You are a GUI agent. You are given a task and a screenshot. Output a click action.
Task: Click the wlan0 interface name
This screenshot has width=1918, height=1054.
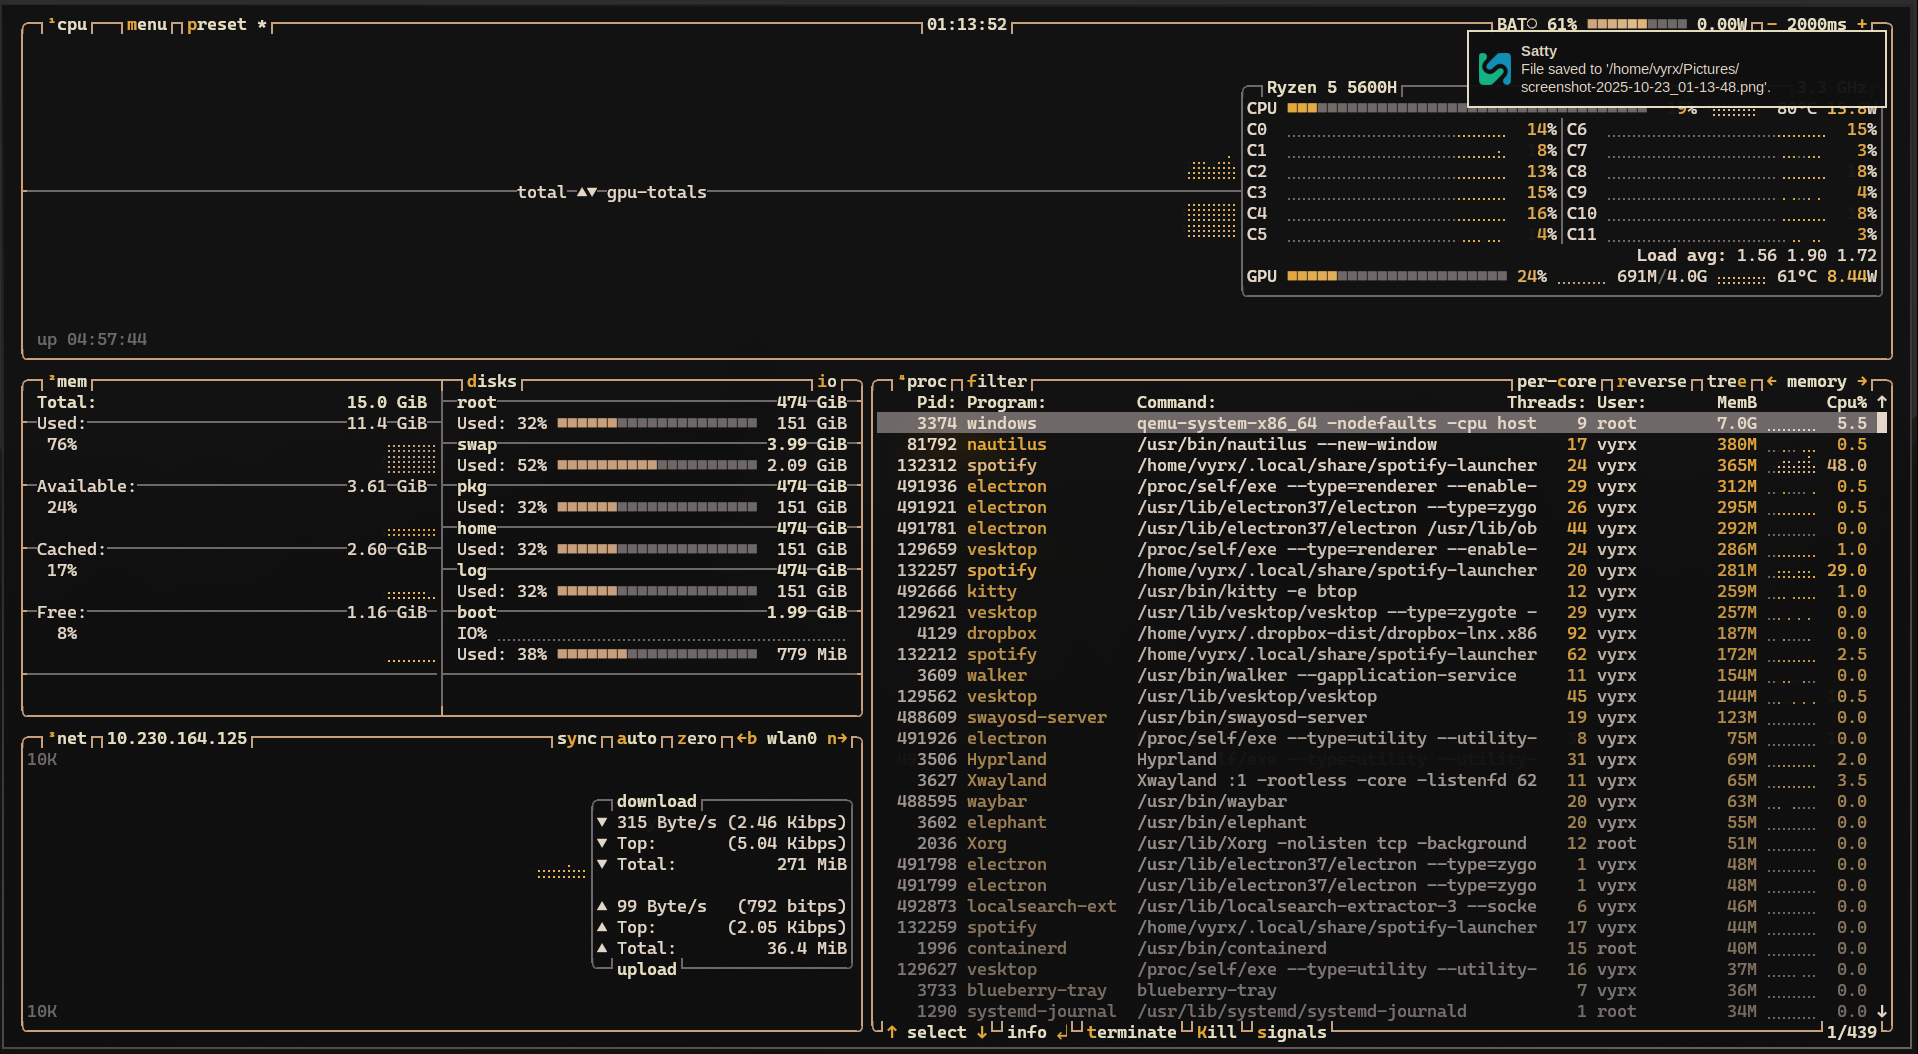pyautogui.click(x=792, y=739)
